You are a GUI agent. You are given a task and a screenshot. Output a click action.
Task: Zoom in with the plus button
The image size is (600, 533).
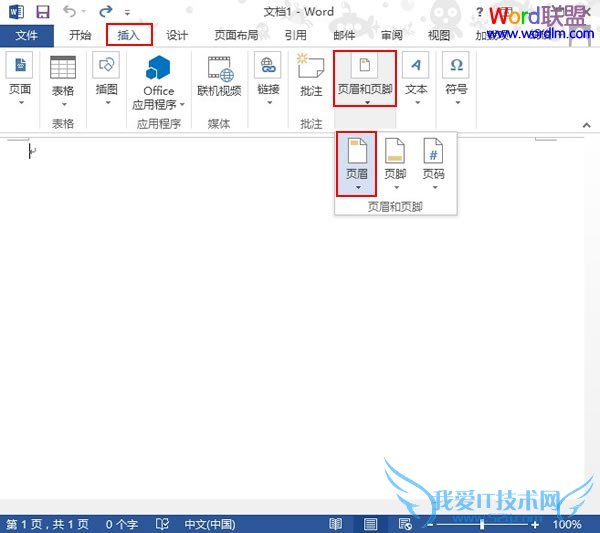(535, 525)
